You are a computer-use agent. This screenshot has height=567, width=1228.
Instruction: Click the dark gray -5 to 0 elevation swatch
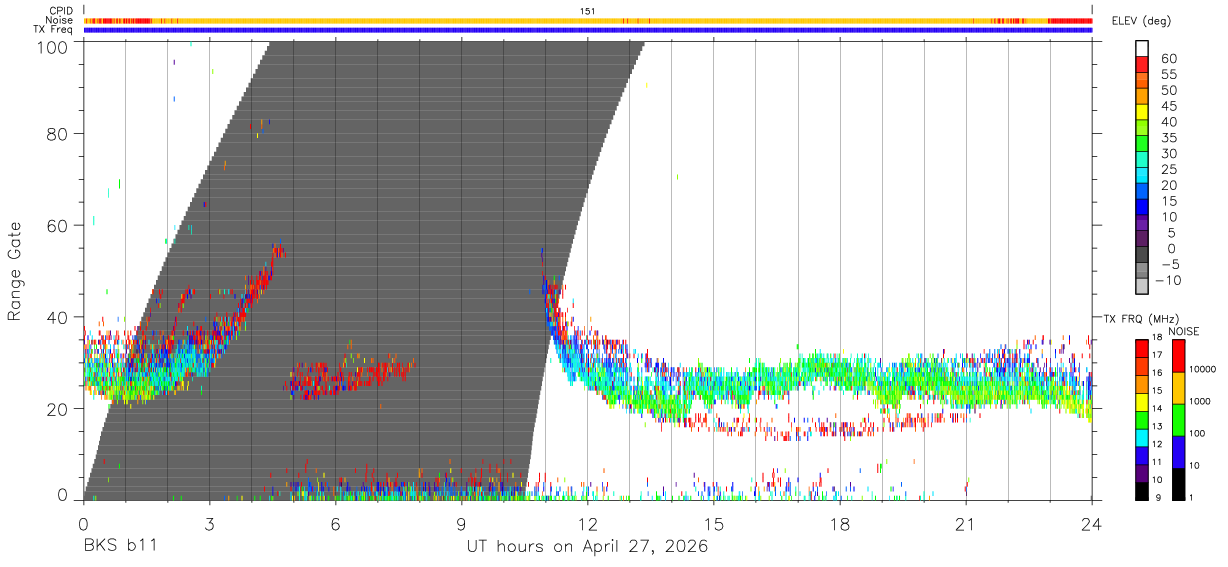[x=1142, y=256]
